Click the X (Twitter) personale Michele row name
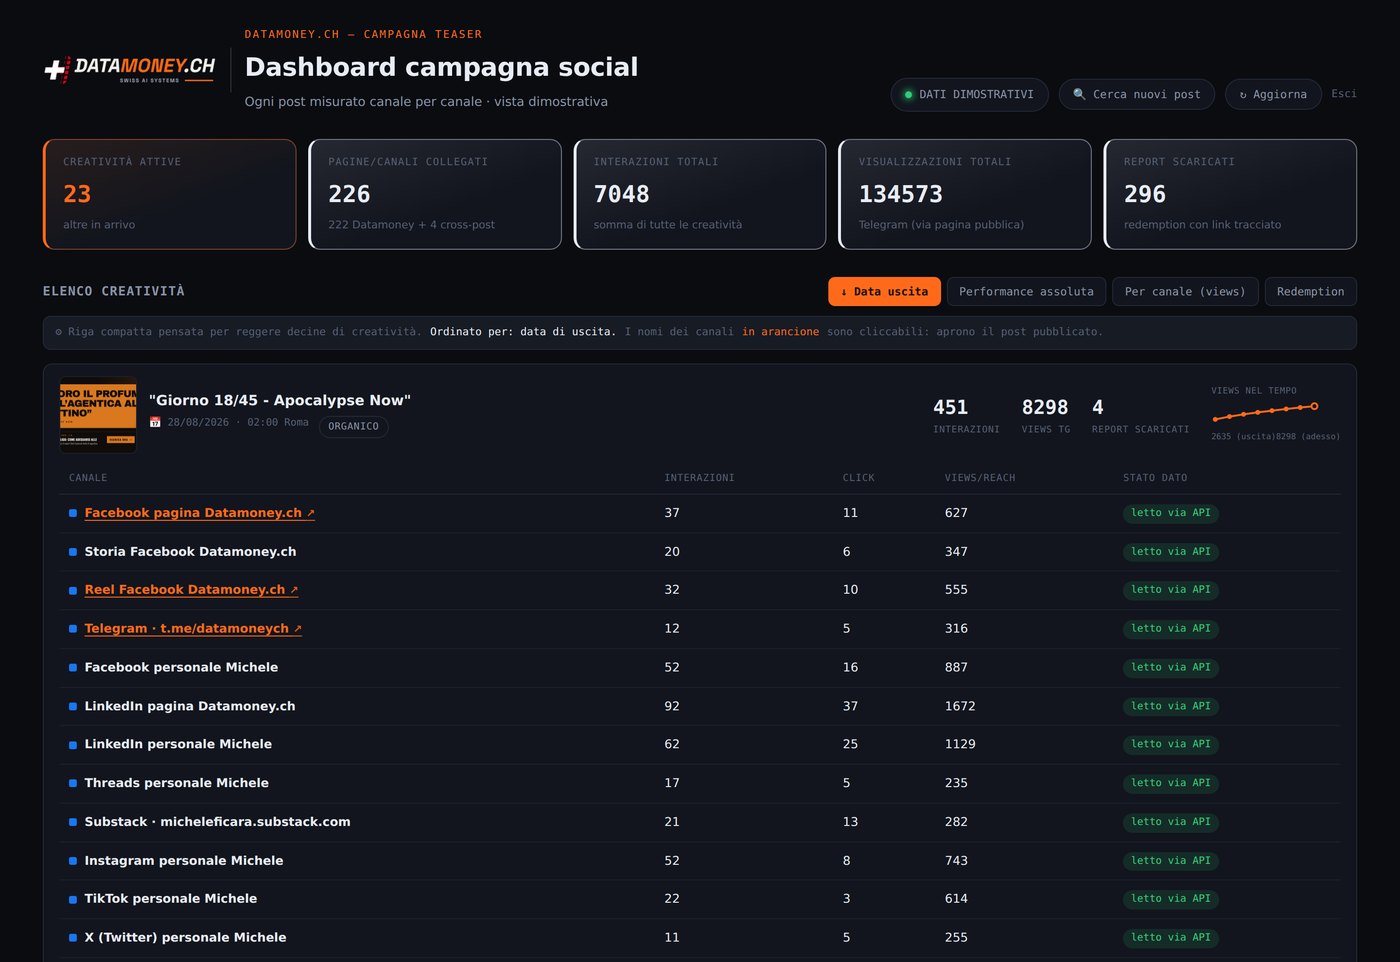Viewport: 1400px width, 962px height. click(x=185, y=938)
